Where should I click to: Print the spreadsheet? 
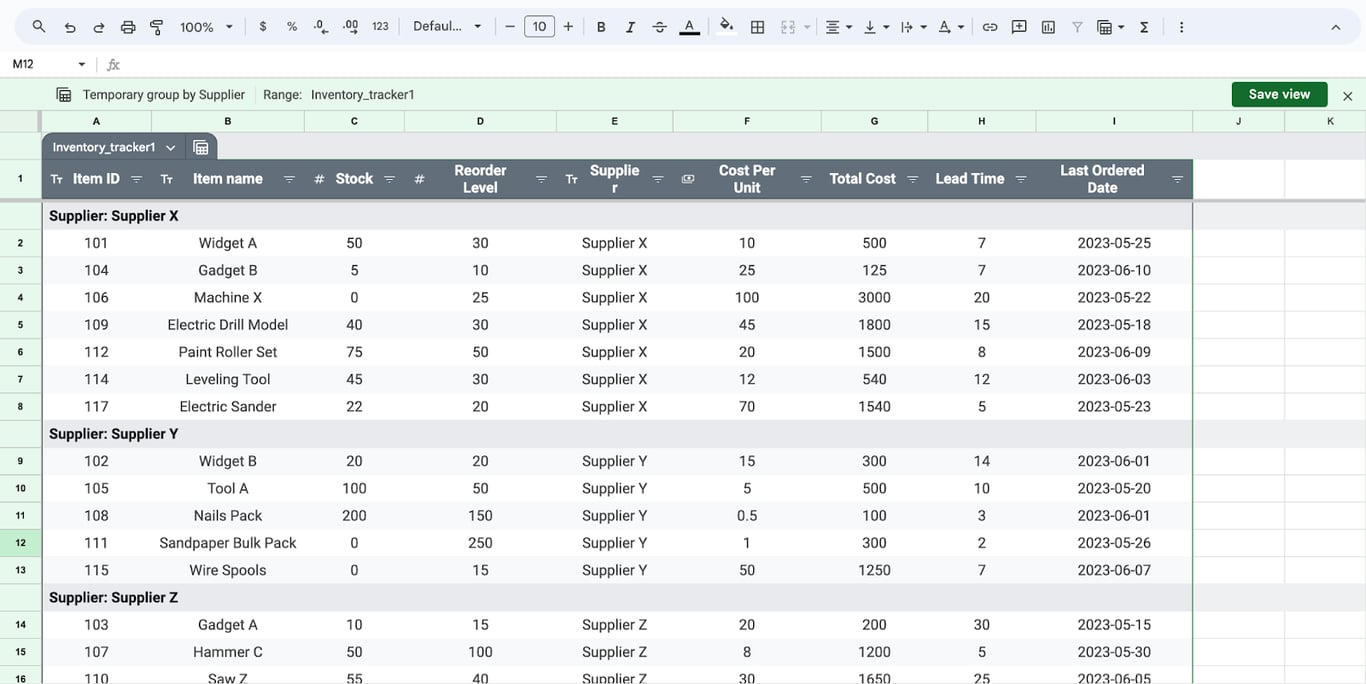tap(128, 27)
